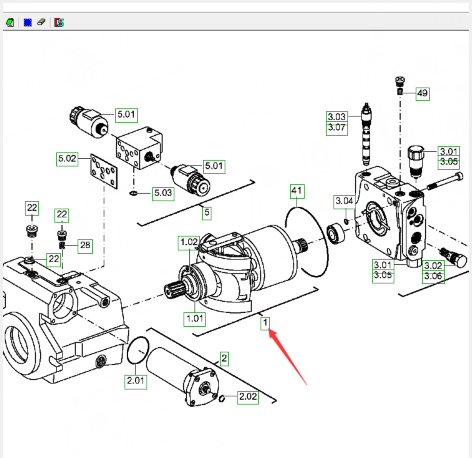472x458 pixels.
Task: Select rotary group callout 1
Action: pyautogui.click(x=265, y=323)
